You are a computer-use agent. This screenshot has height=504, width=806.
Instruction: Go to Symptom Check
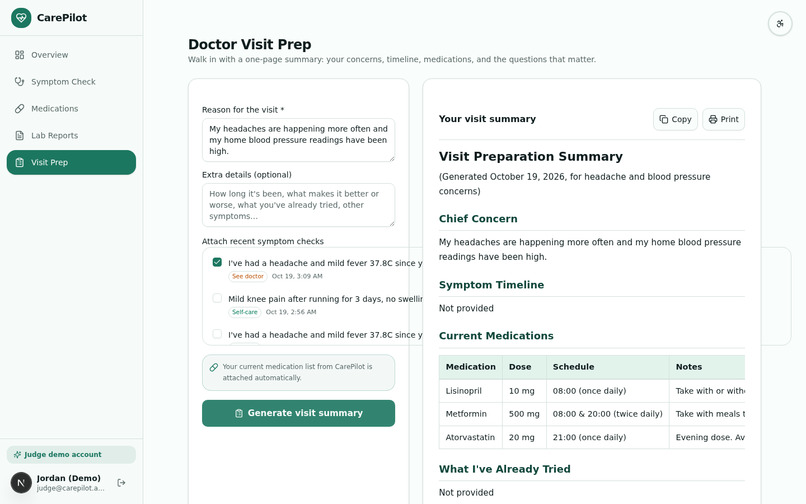(71, 82)
